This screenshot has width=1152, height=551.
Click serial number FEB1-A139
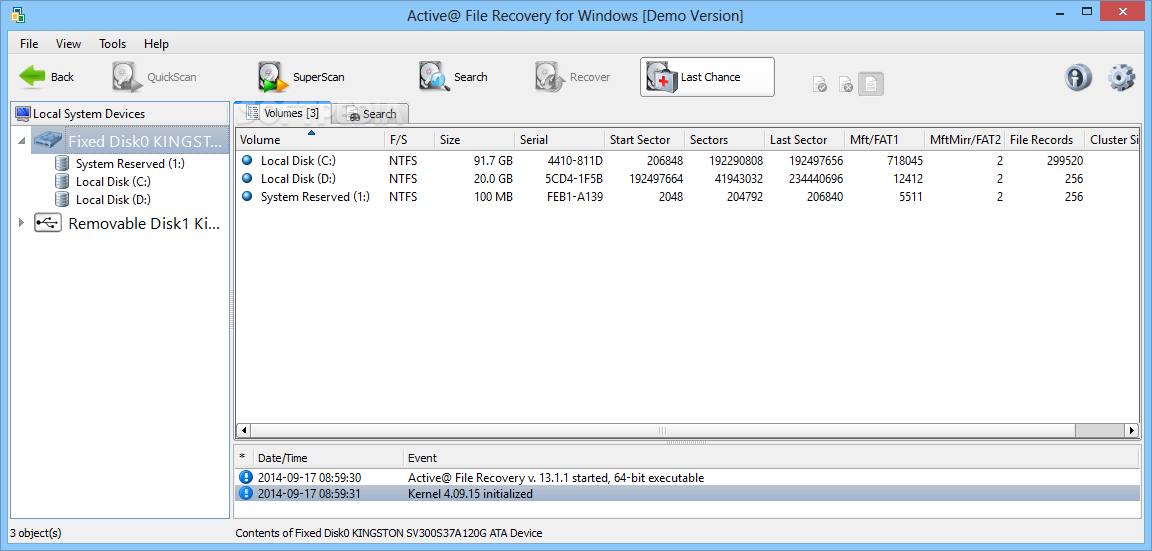click(x=575, y=197)
